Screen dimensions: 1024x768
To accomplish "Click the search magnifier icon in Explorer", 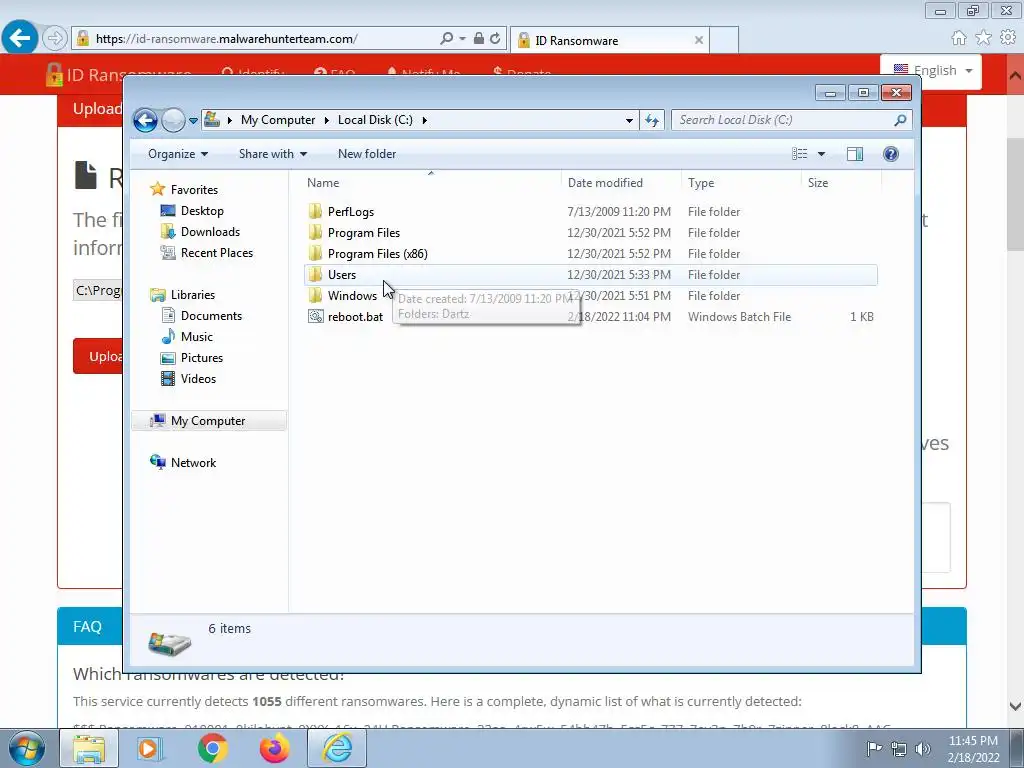I will [901, 120].
